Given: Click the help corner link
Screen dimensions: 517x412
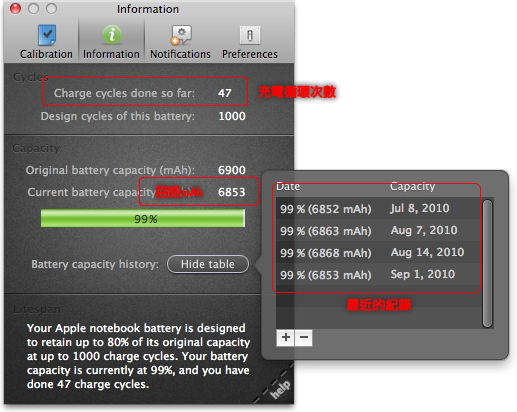Looking at the screenshot, I should (x=279, y=389).
